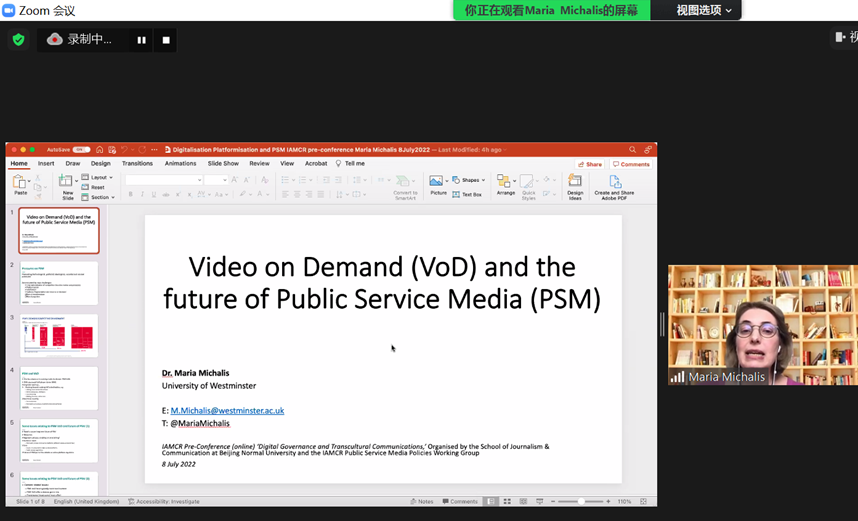Toggle the AutoSave switch
Image resolution: width=858 pixels, height=521 pixels.
tap(81, 150)
